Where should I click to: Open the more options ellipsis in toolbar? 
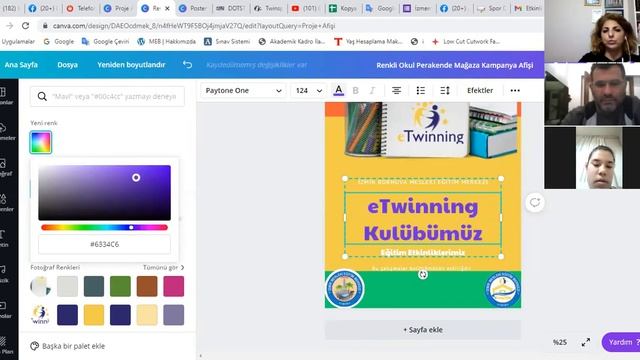click(515, 91)
